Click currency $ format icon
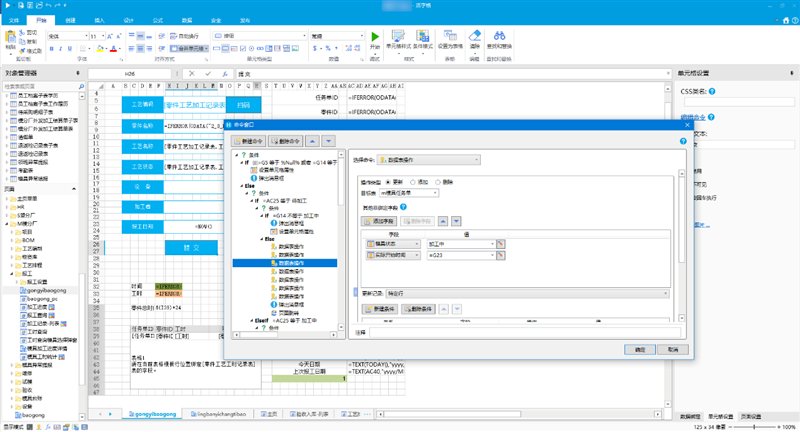800x432 pixels. (x=315, y=48)
